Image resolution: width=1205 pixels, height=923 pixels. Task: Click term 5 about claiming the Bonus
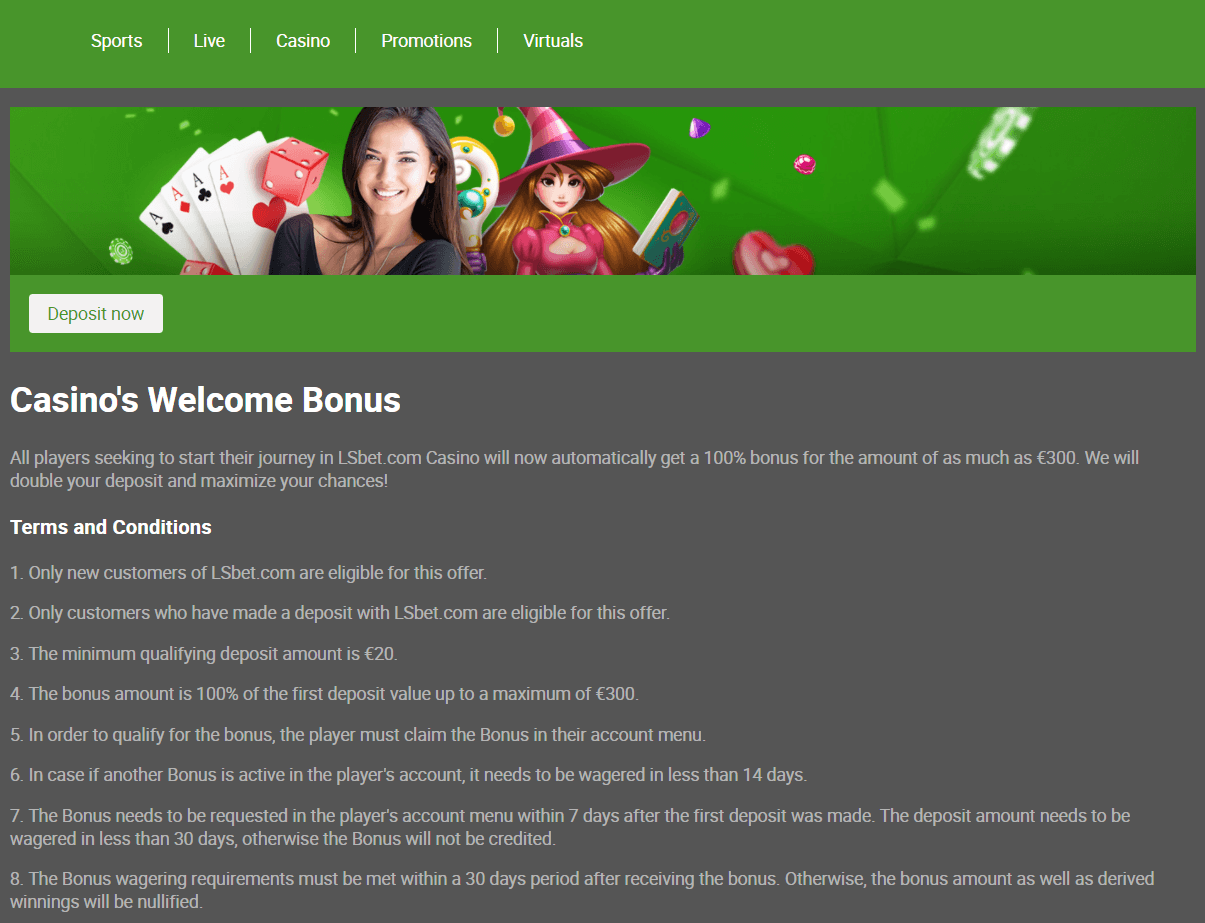click(x=358, y=734)
